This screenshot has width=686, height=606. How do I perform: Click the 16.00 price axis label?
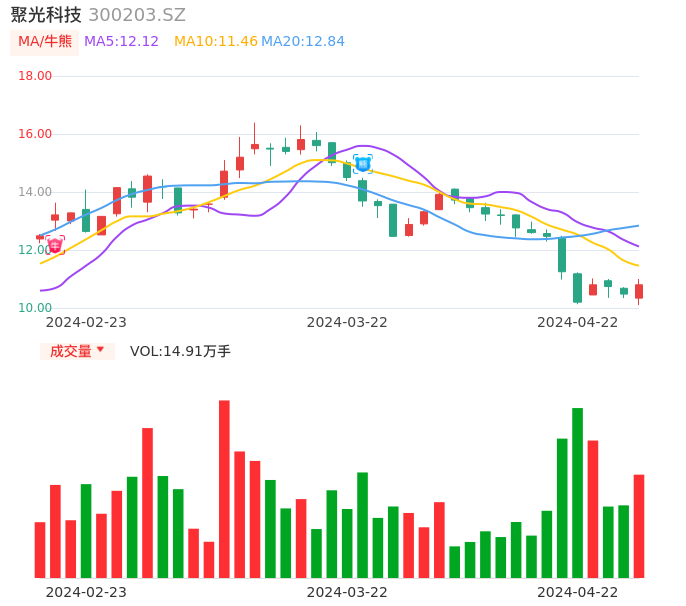[35, 134]
